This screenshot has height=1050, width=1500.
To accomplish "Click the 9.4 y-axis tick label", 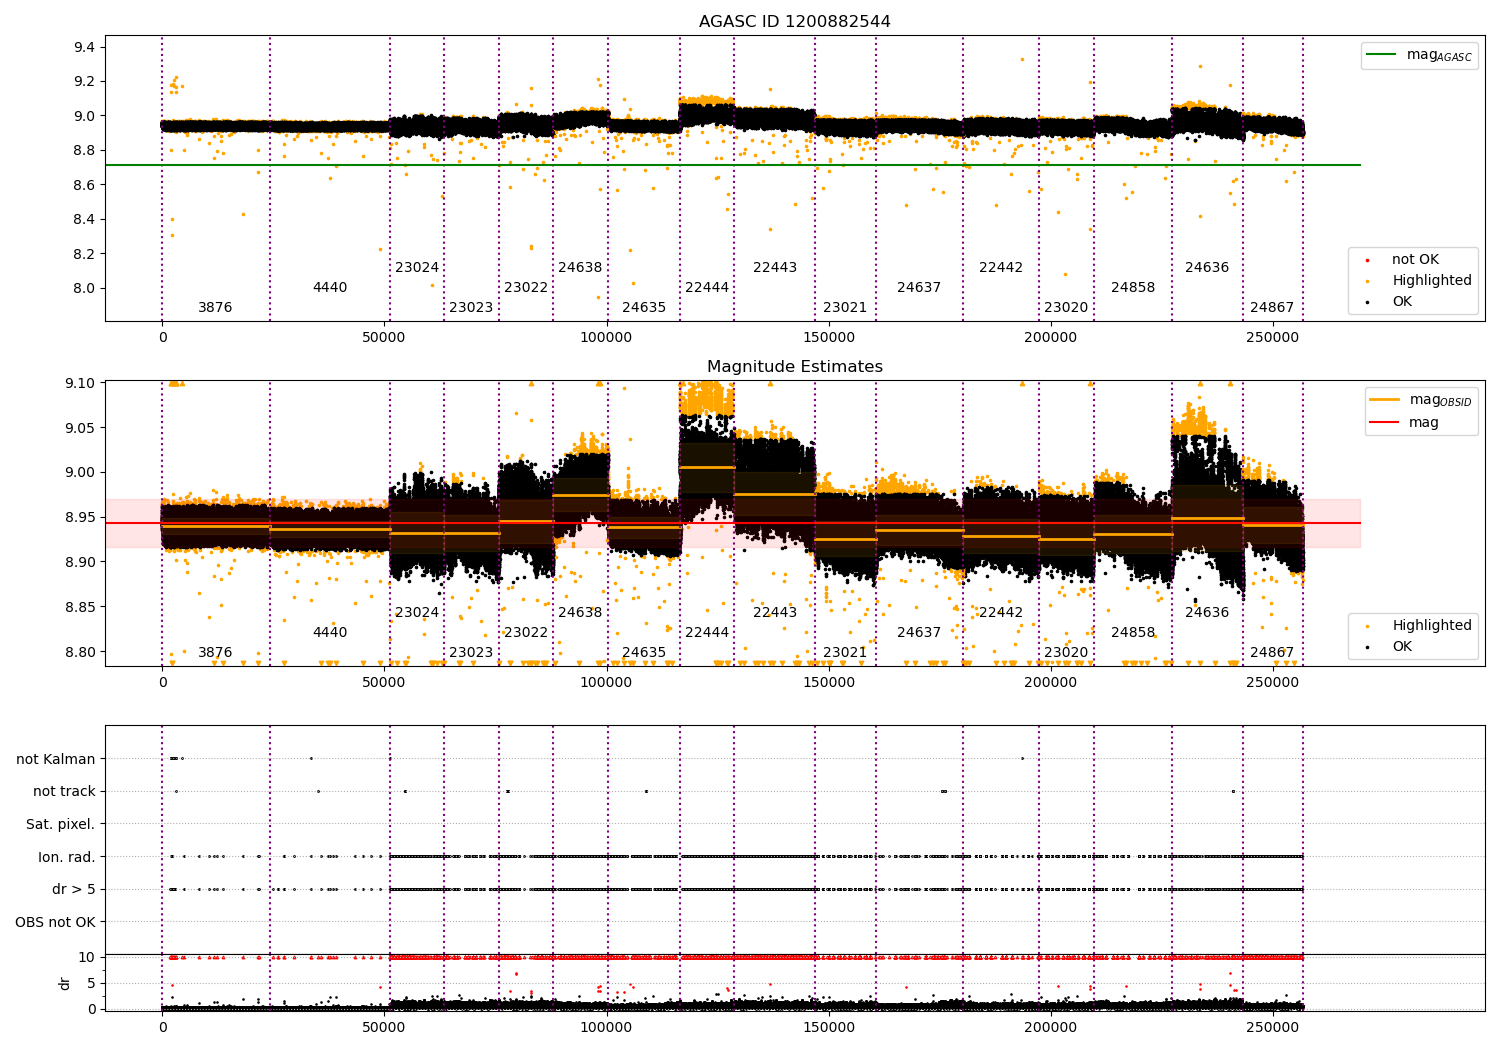I will (x=86, y=48).
